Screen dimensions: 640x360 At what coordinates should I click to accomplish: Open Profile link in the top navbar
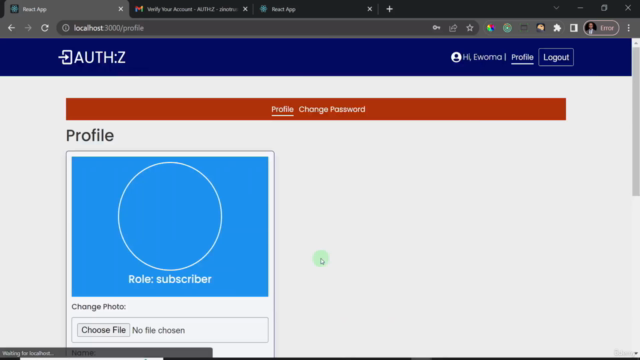pyautogui.click(x=522, y=57)
